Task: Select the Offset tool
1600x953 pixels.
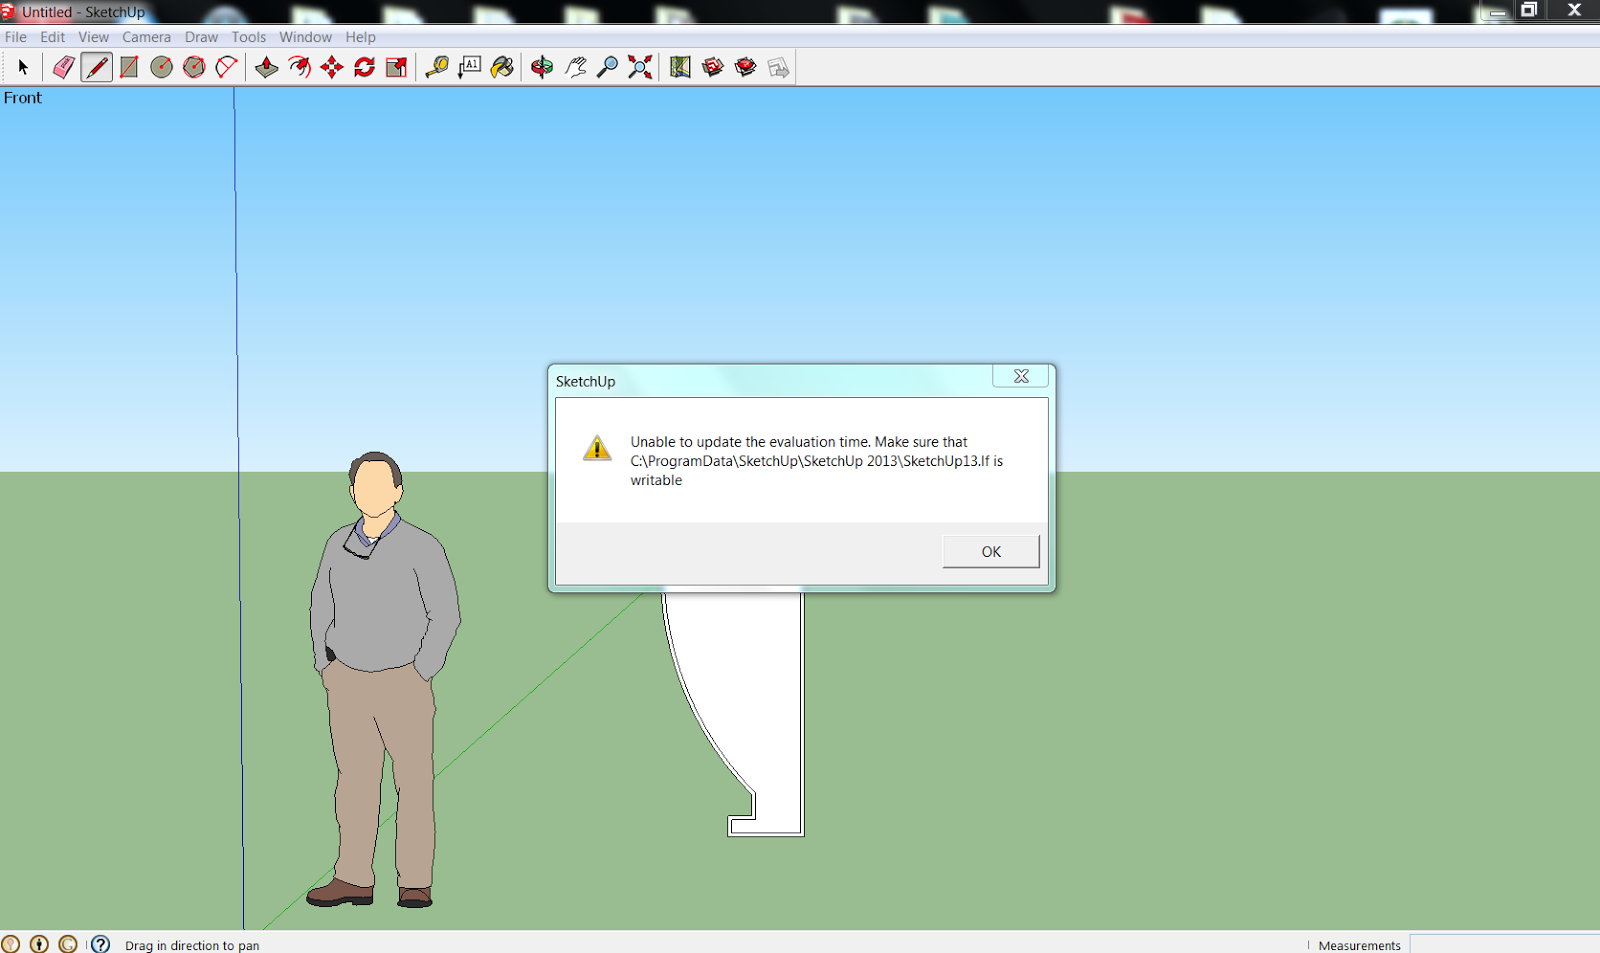Action: 299,67
